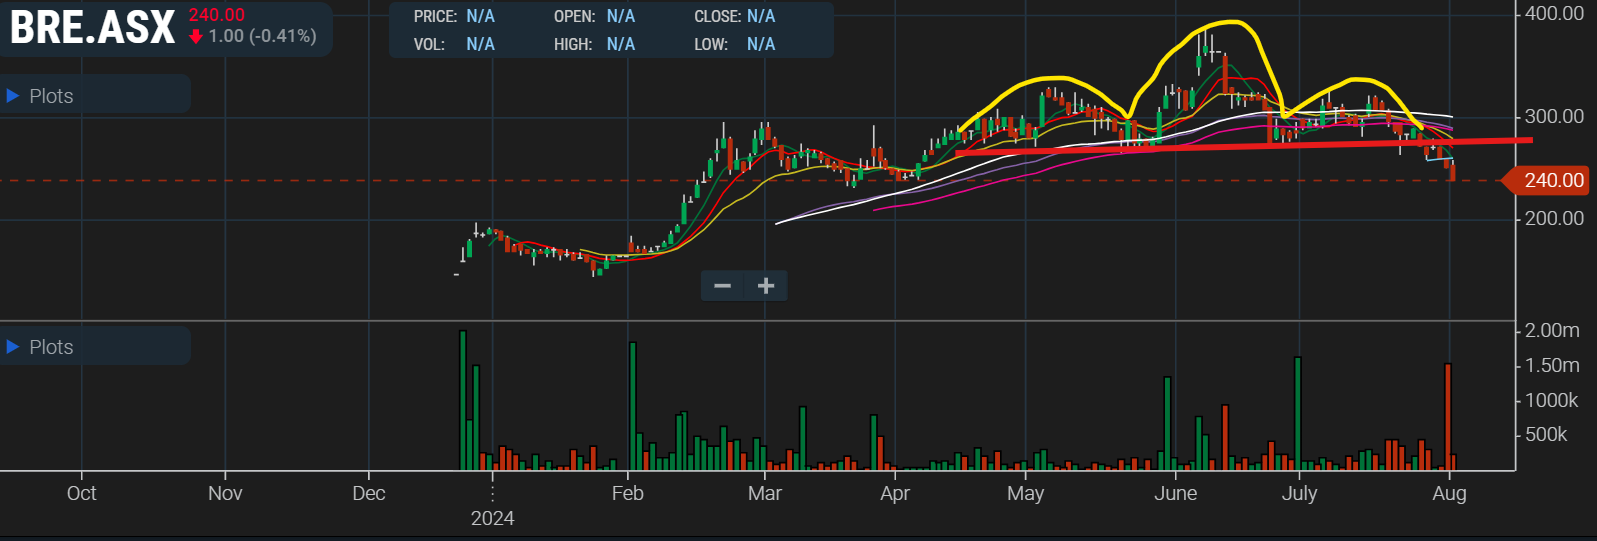Click the Aug date axis label
Viewport: 1597px width, 541px height.
[1449, 493]
